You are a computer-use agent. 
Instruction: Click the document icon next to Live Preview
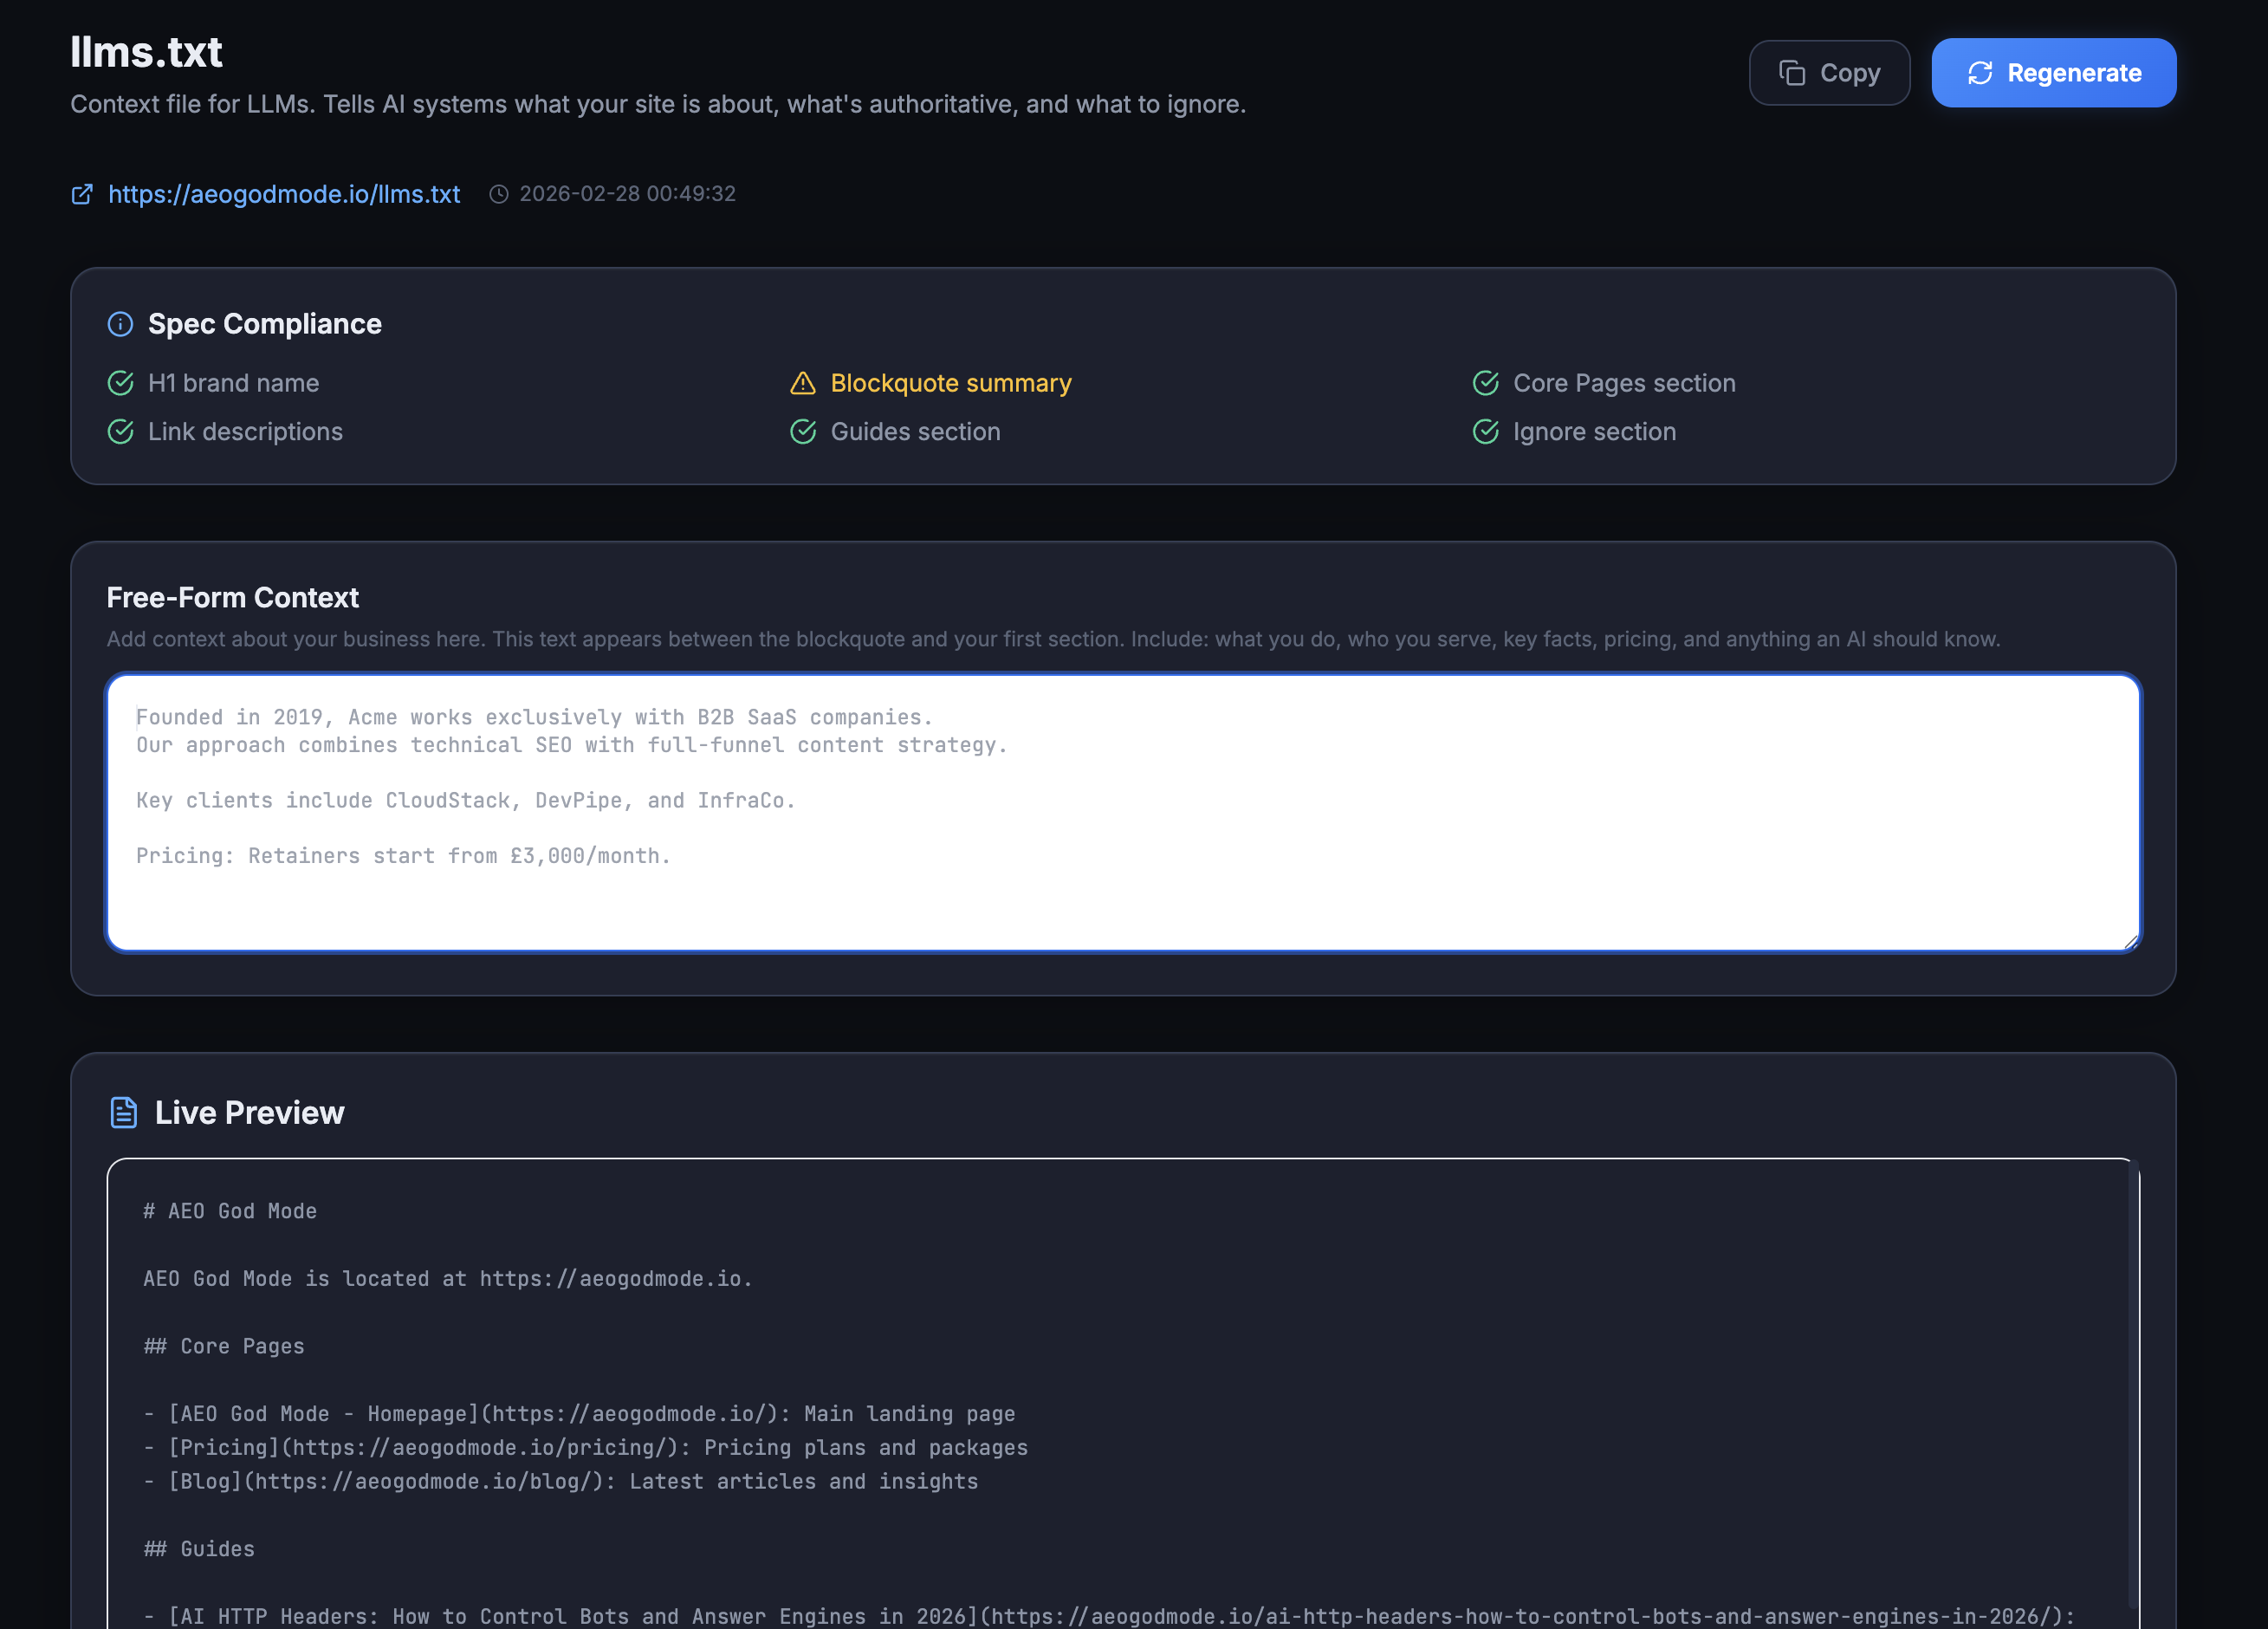123,1111
